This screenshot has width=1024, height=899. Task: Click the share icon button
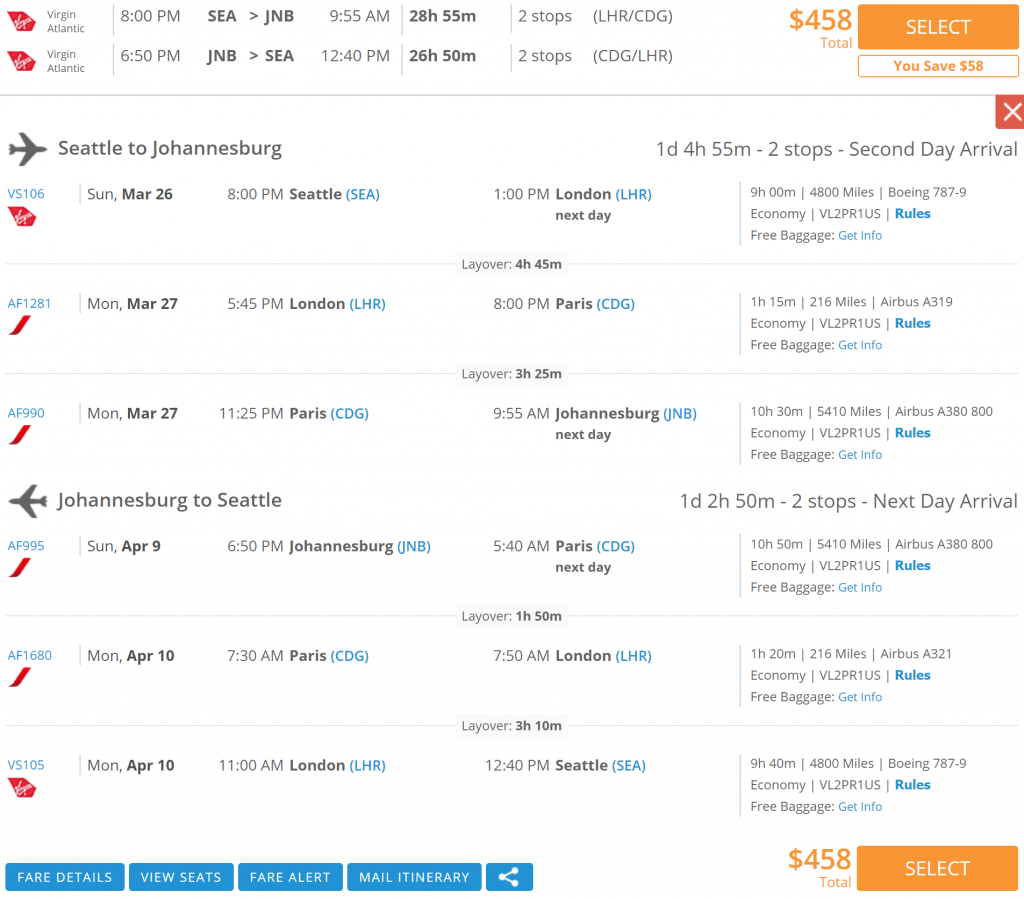tap(509, 877)
